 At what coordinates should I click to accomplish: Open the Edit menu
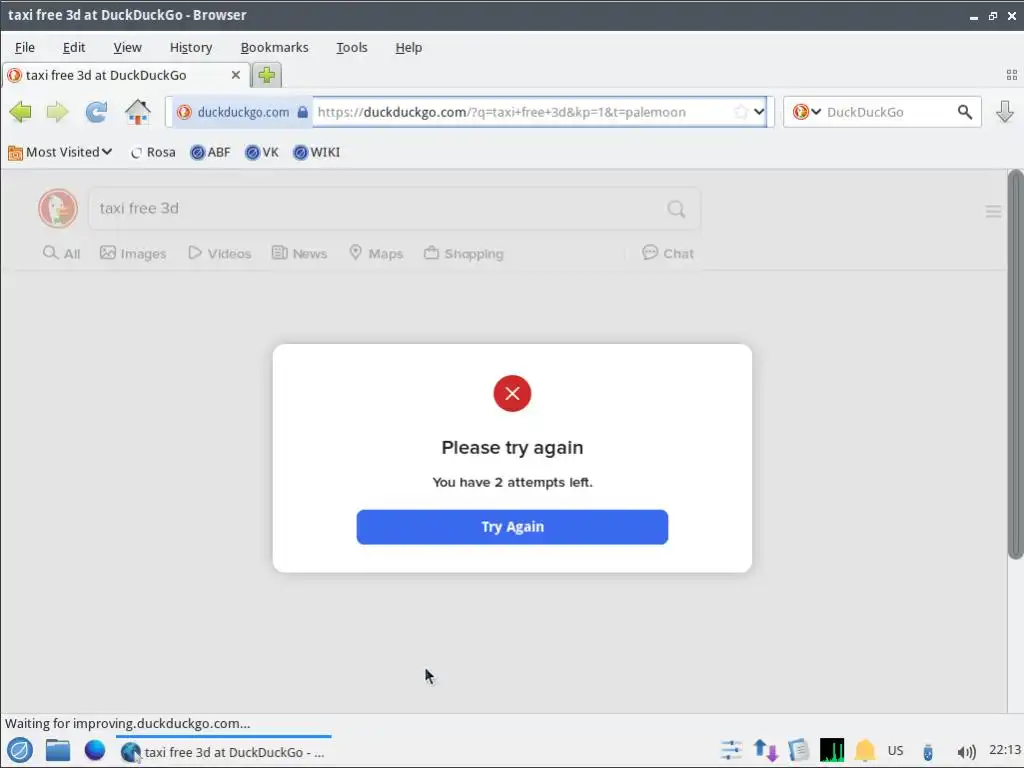pyautogui.click(x=74, y=47)
